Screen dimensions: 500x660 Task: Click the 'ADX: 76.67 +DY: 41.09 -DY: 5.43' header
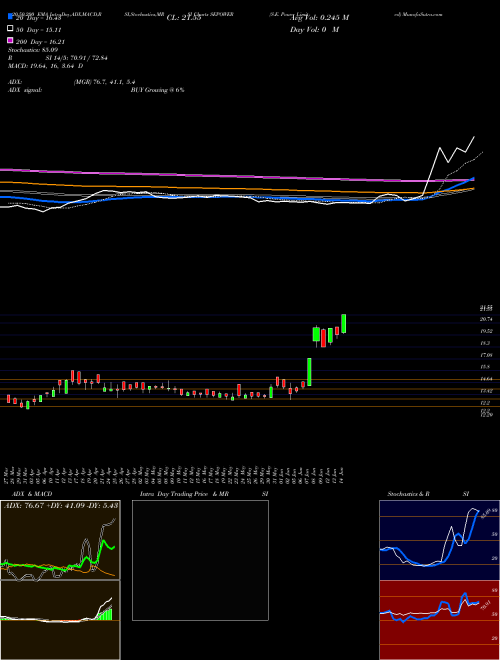(x=61, y=505)
